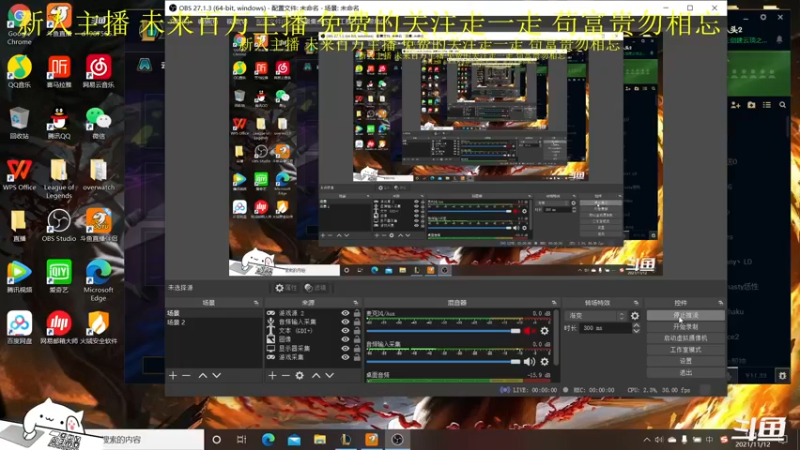This screenshot has height=450, width=800.
Task: Mute the 音频输入采集 mixer channel speaker
Action: coord(529,362)
